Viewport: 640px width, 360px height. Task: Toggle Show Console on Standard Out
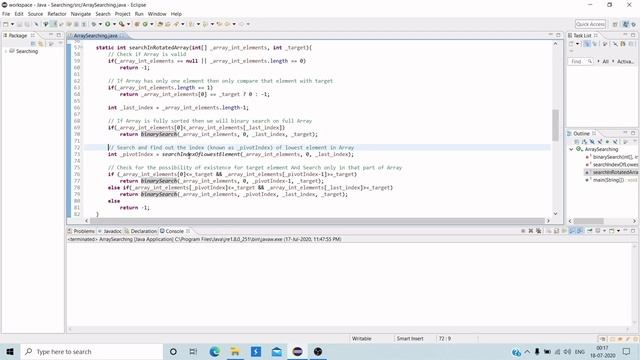(x=572, y=231)
